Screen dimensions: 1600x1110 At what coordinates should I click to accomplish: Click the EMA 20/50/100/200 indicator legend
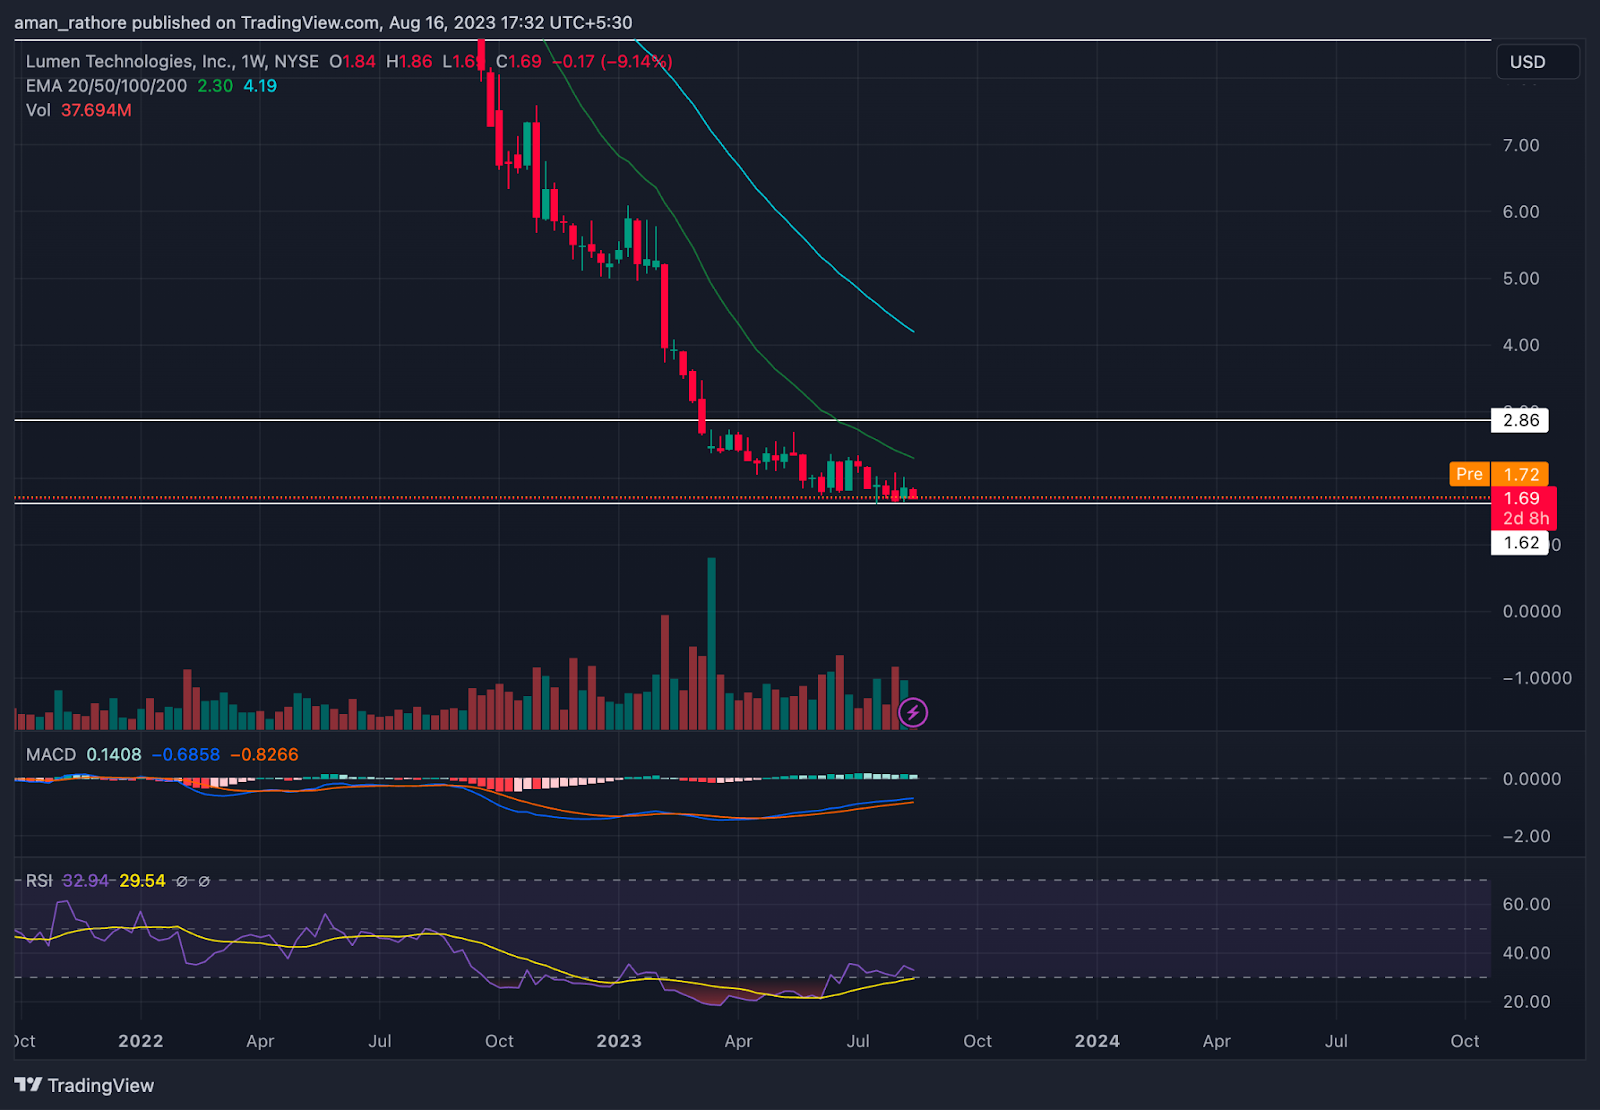click(x=106, y=86)
